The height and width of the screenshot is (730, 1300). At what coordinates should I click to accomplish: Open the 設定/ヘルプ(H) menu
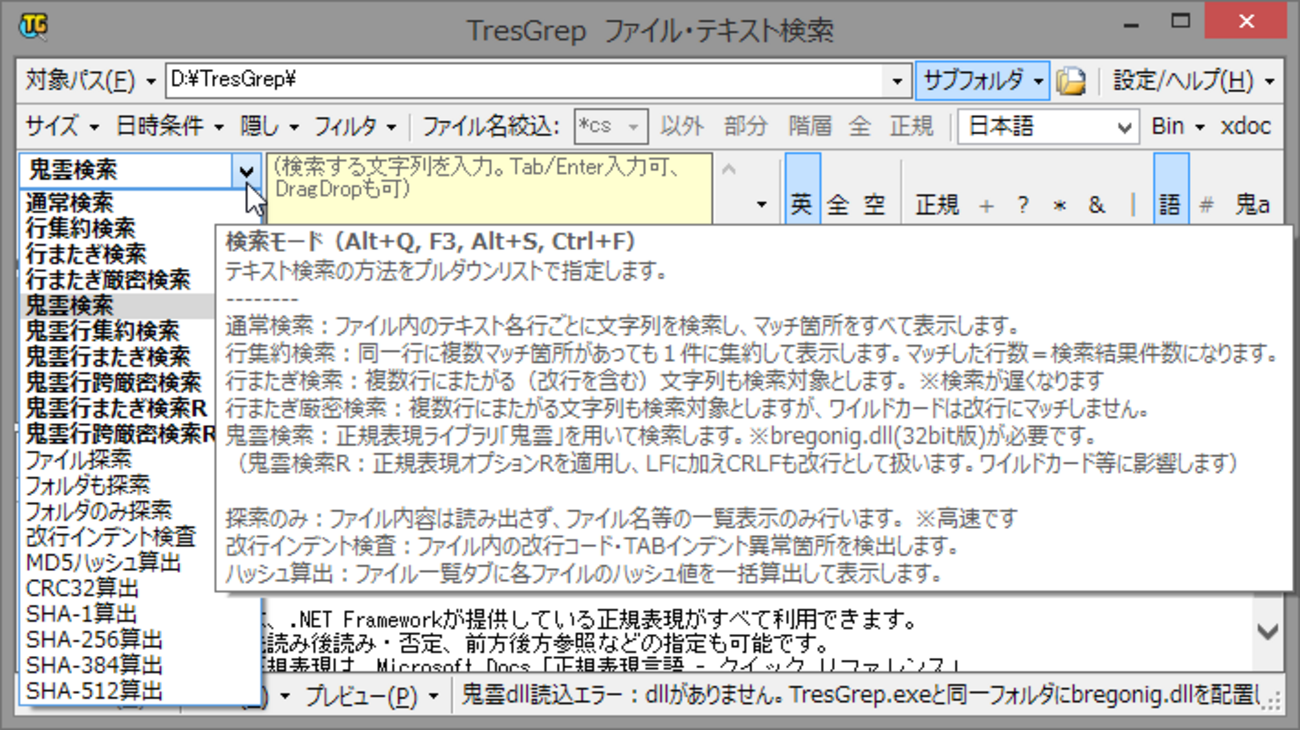pyautogui.click(x=1194, y=80)
